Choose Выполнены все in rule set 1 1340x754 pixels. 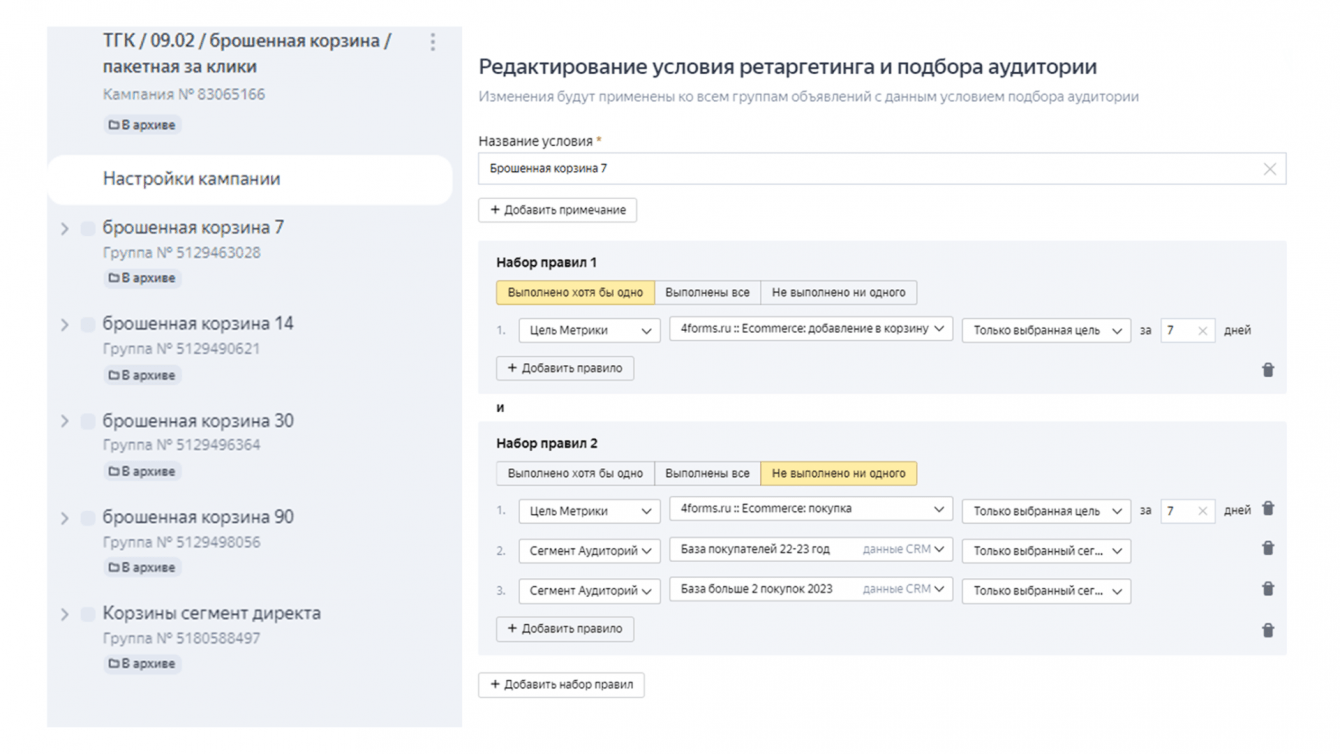(x=707, y=293)
